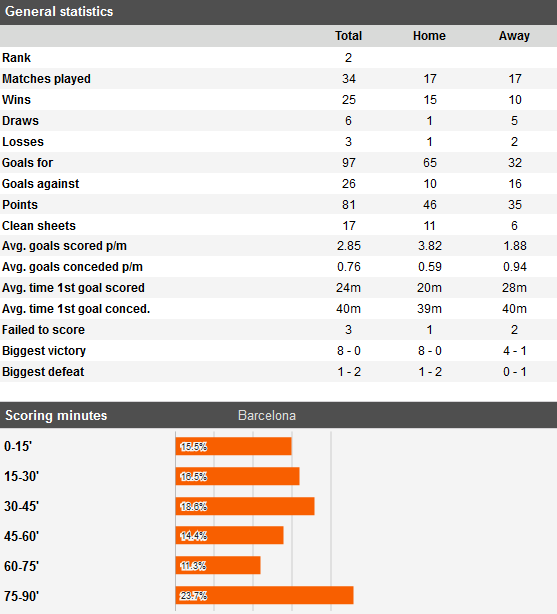This screenshot has width=557, height=614.
Task: Click the Failed to score row label
Action: pyautogui.click(x=43, y=330)
